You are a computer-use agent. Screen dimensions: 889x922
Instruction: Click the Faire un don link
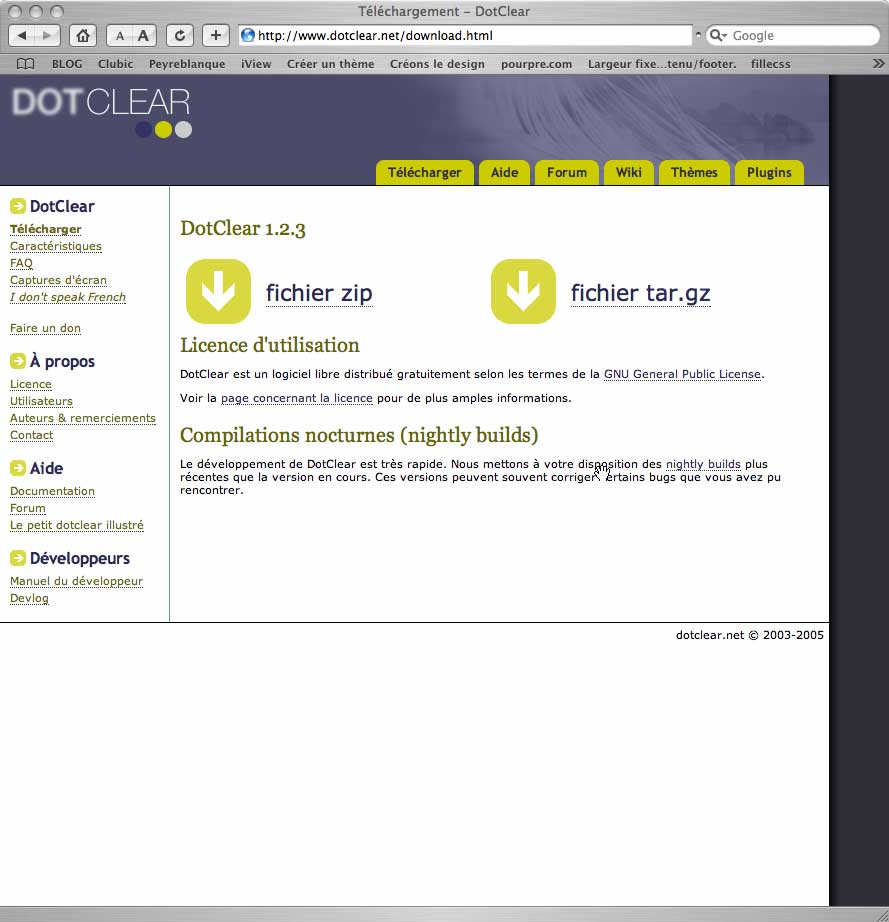(45, 328)
